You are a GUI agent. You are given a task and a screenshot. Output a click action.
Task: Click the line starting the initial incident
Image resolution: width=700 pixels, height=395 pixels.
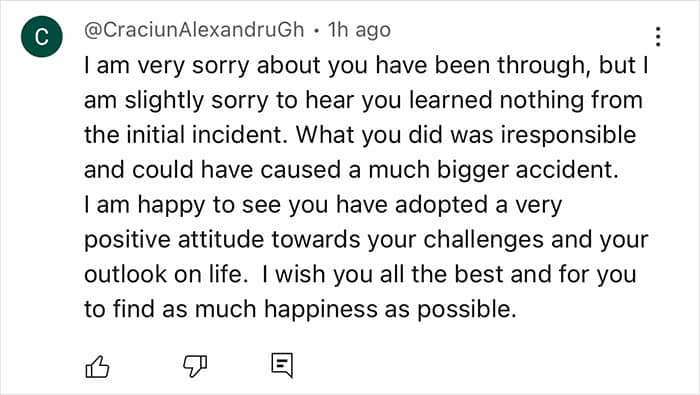point(360,135)
